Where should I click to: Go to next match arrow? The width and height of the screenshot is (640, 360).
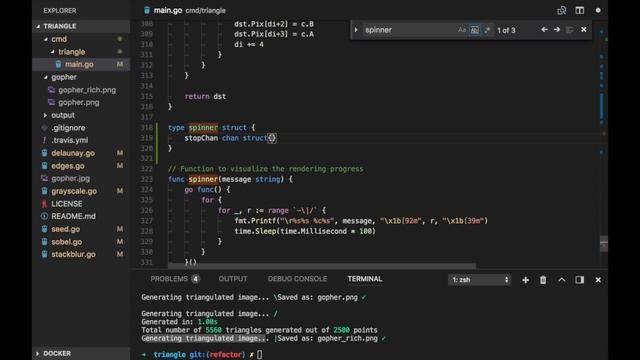(x=557, y=30)
